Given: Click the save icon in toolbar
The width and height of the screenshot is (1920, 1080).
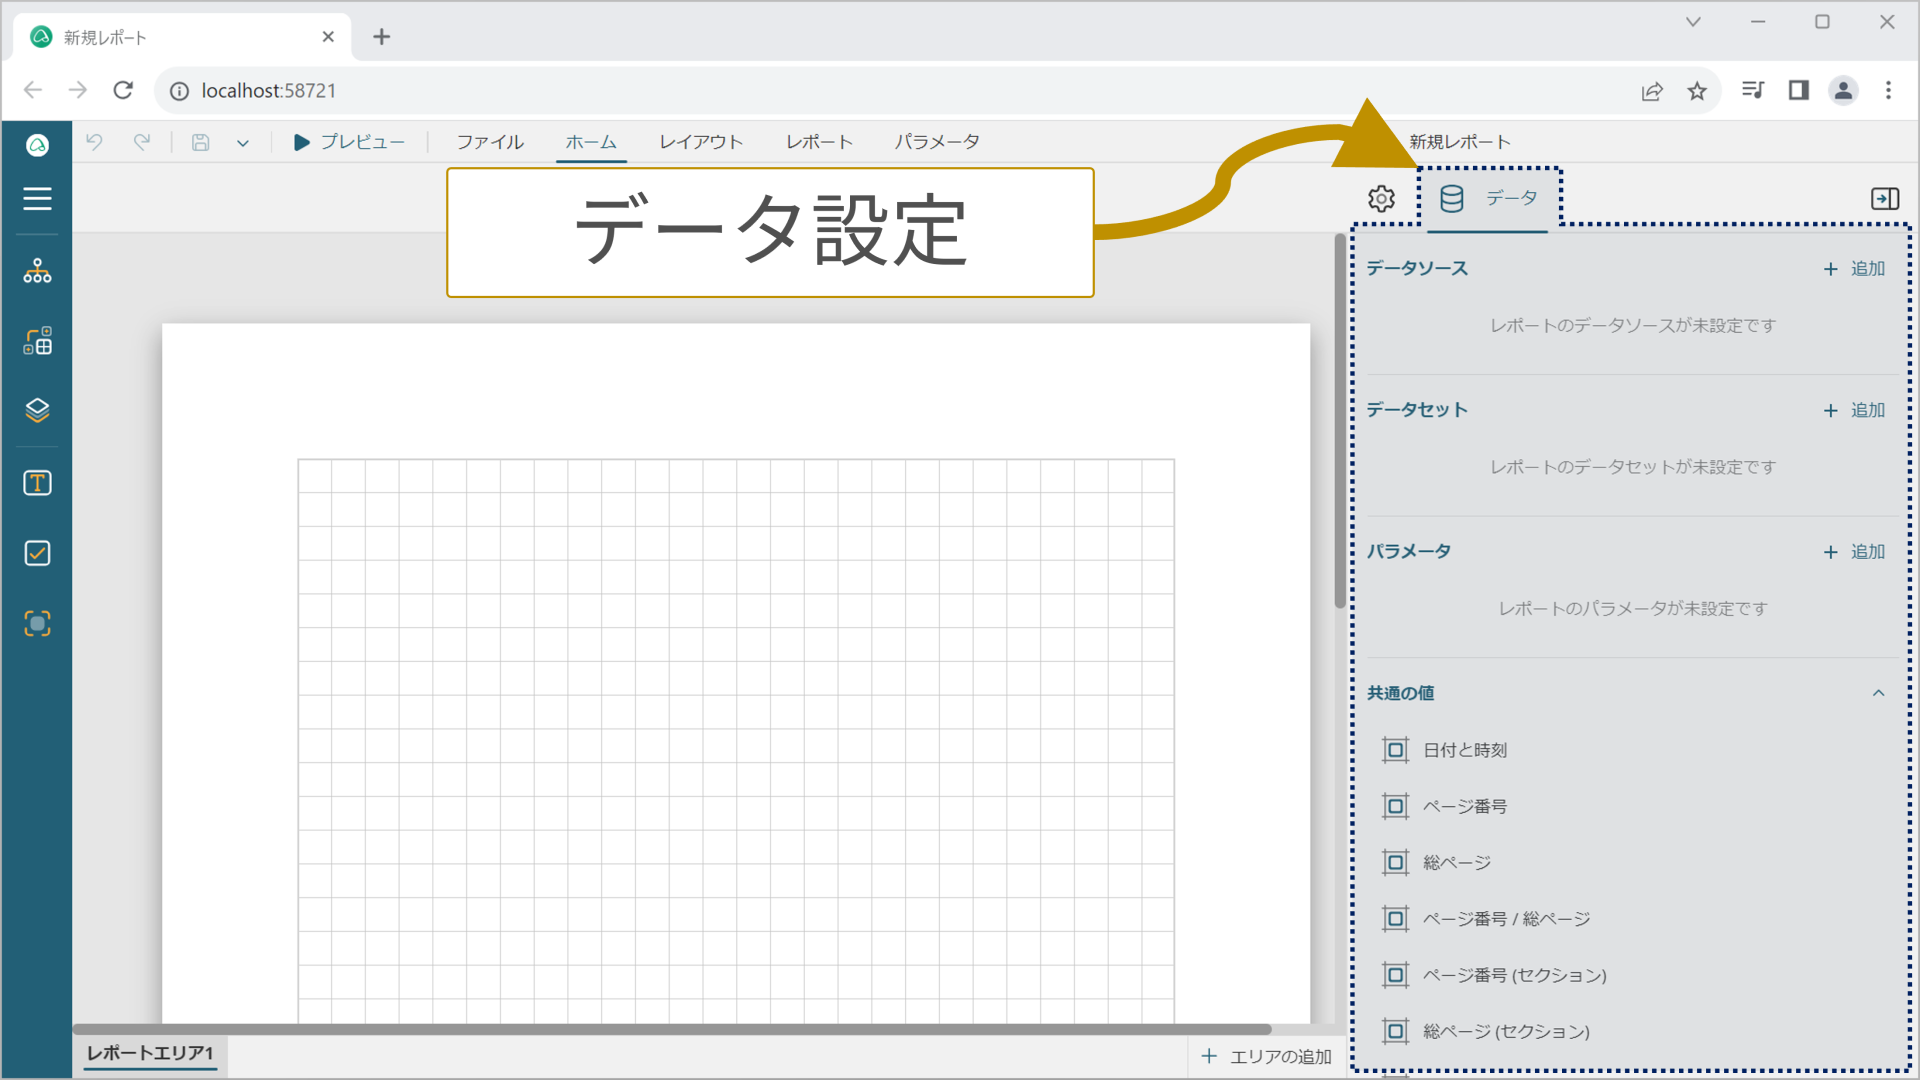Looking at the screenshot, I should (x=200, y=142).
